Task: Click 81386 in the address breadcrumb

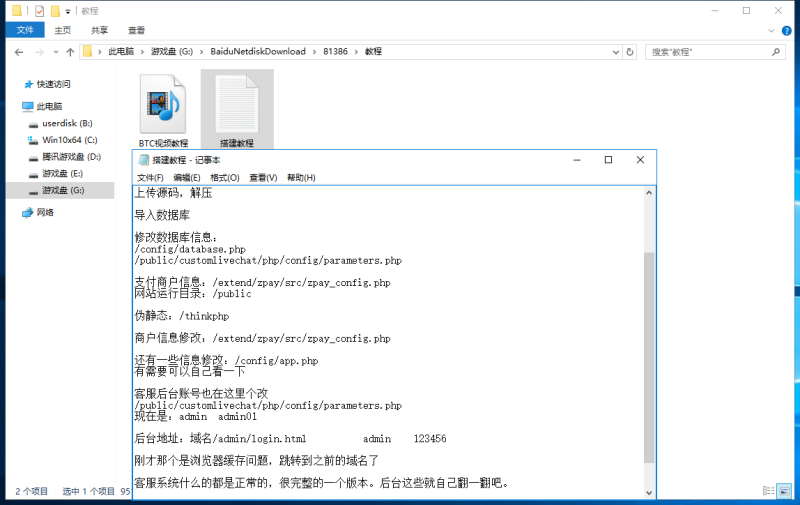Action: coord(335,52)
